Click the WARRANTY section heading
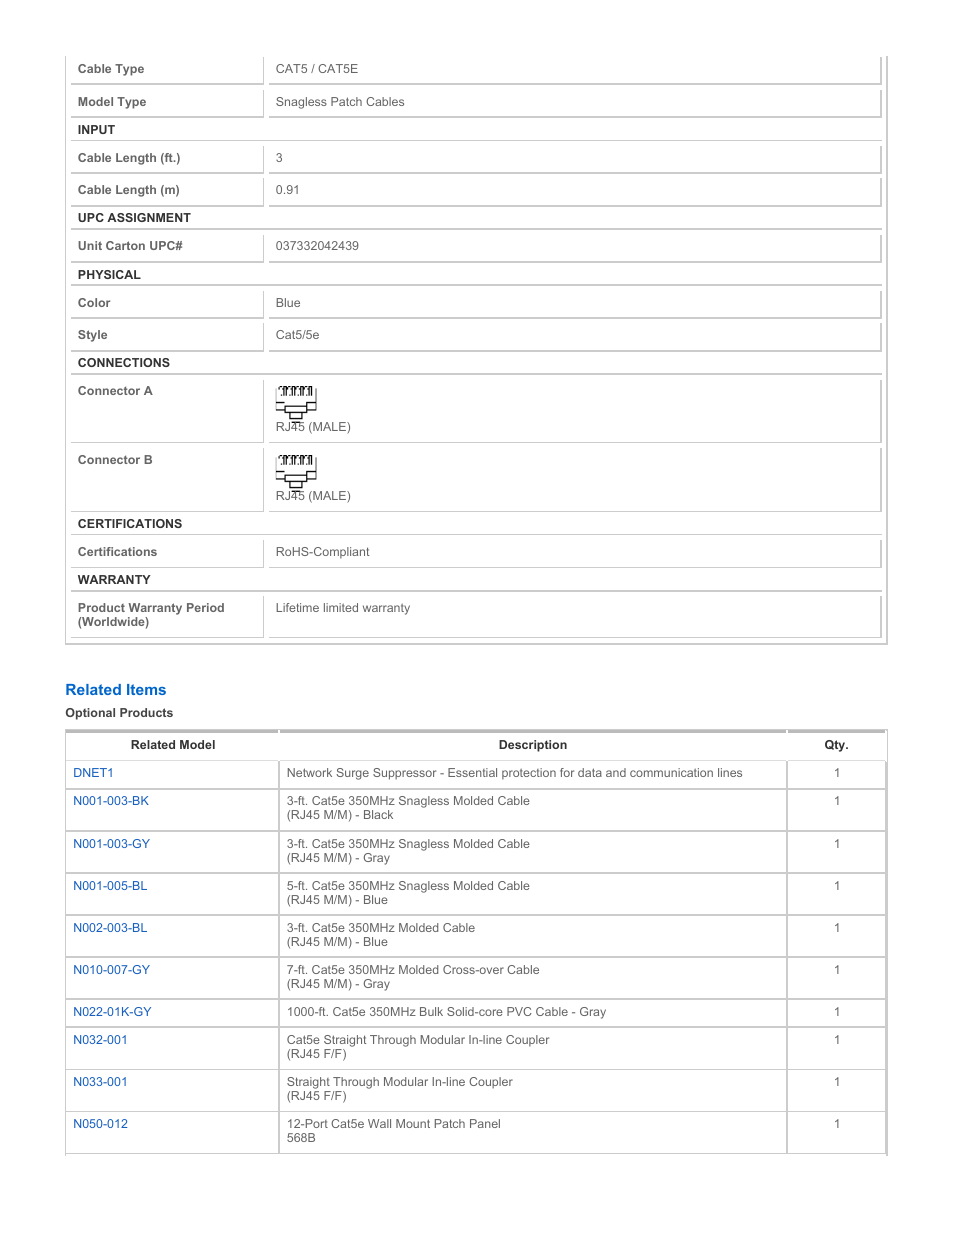The image size is (954, 1235). point(114,580)
